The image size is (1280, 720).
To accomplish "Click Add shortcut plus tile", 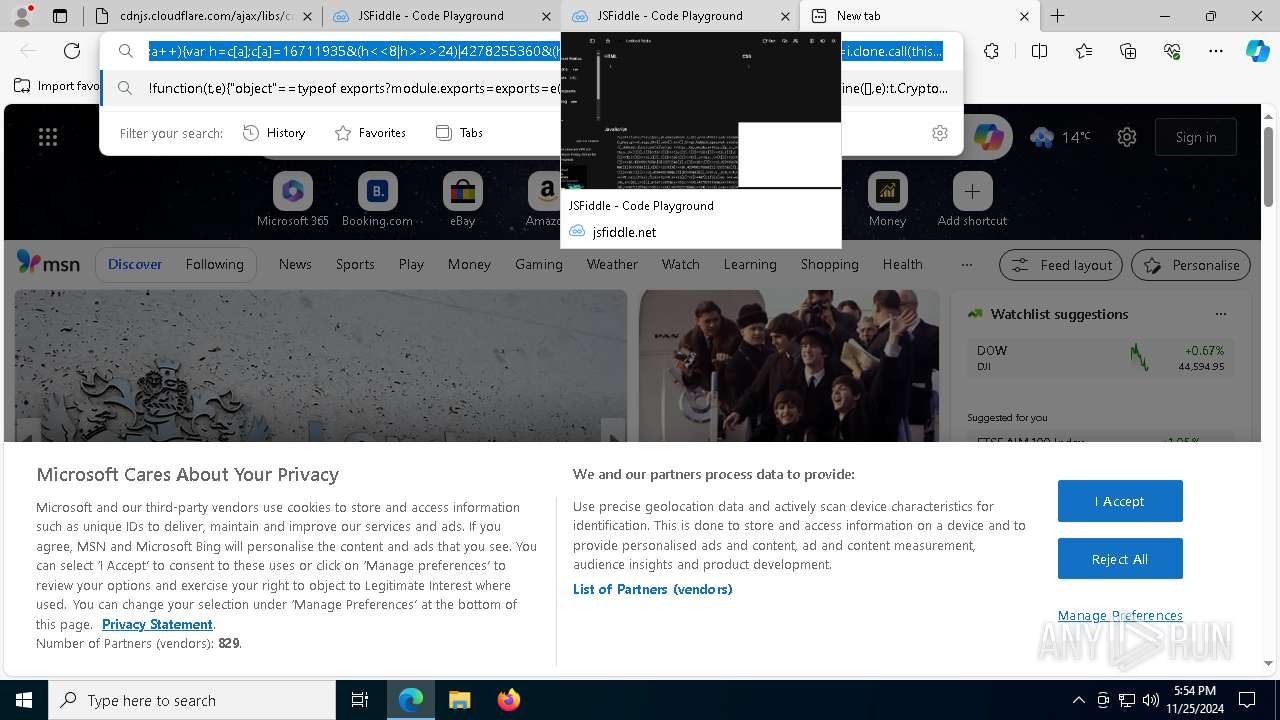I will (972, 199).
